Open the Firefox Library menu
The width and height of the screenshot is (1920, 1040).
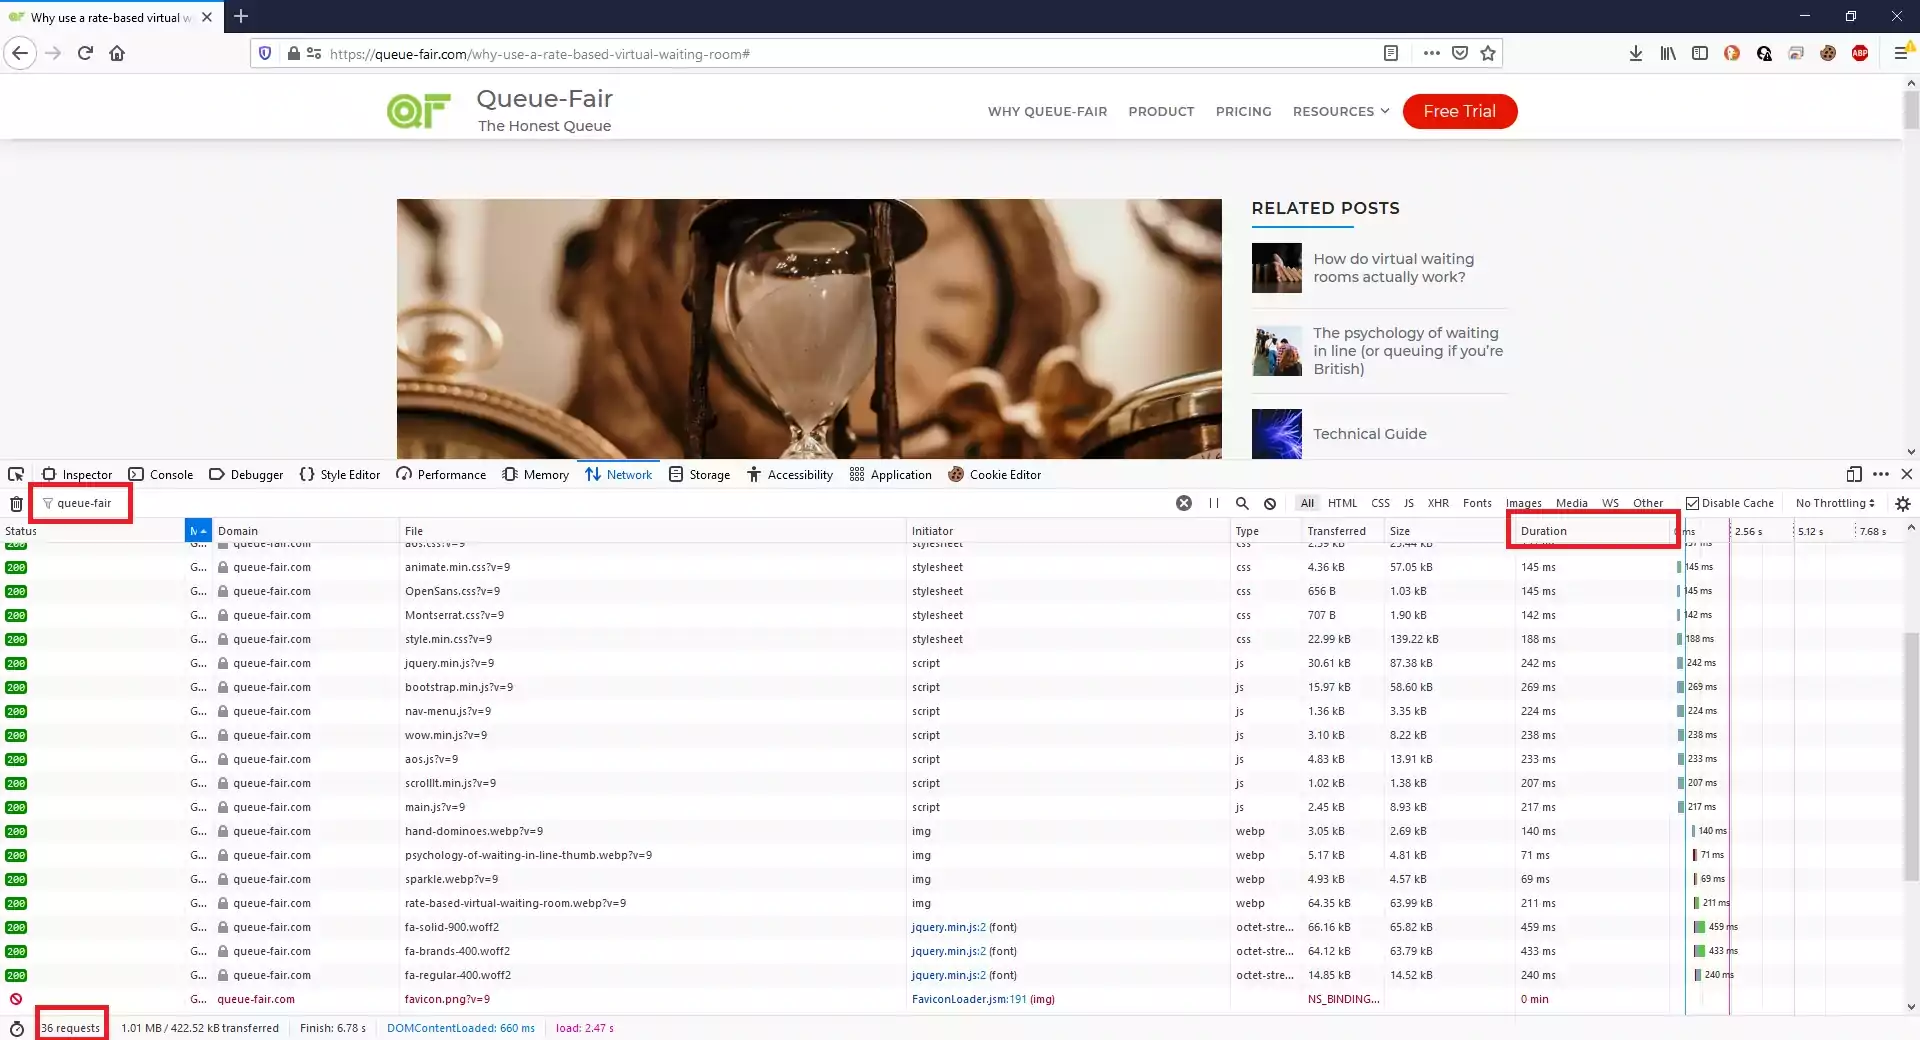pyautogui.click(x=1668, y=53)
